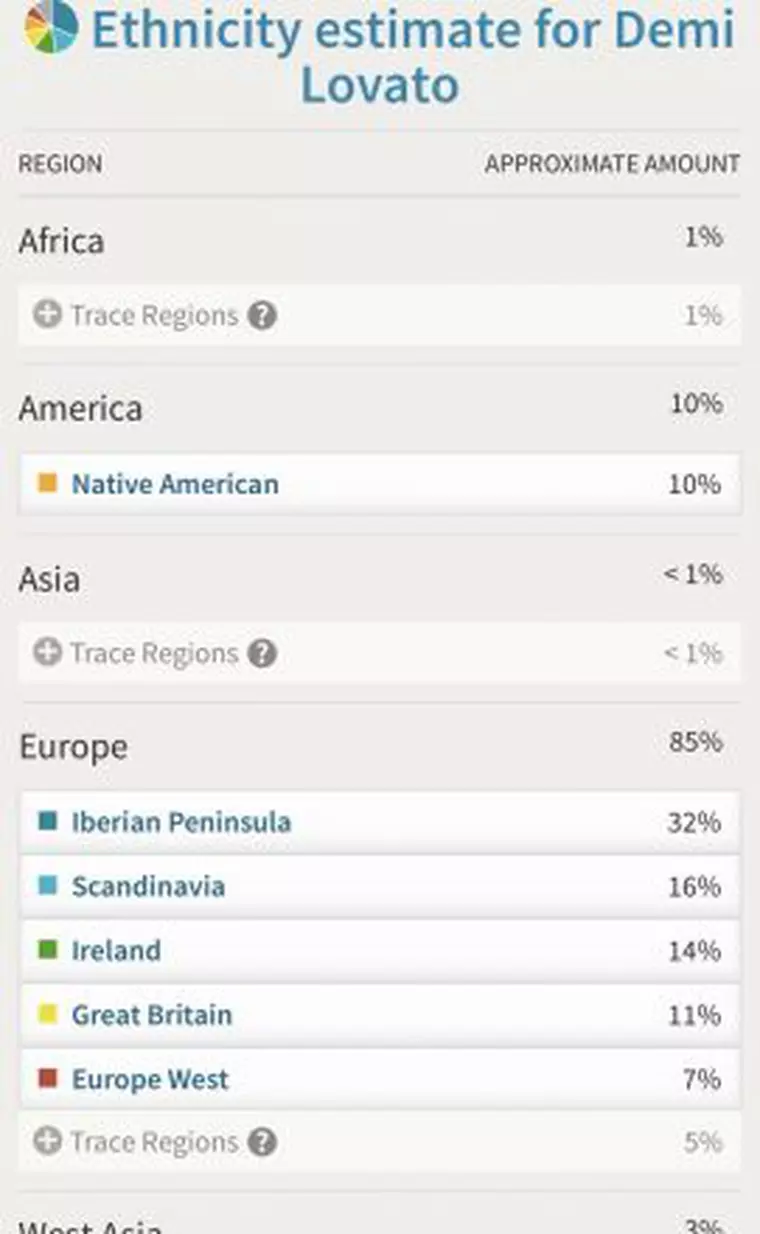Select the Great Britain region link

(151, 1015)
